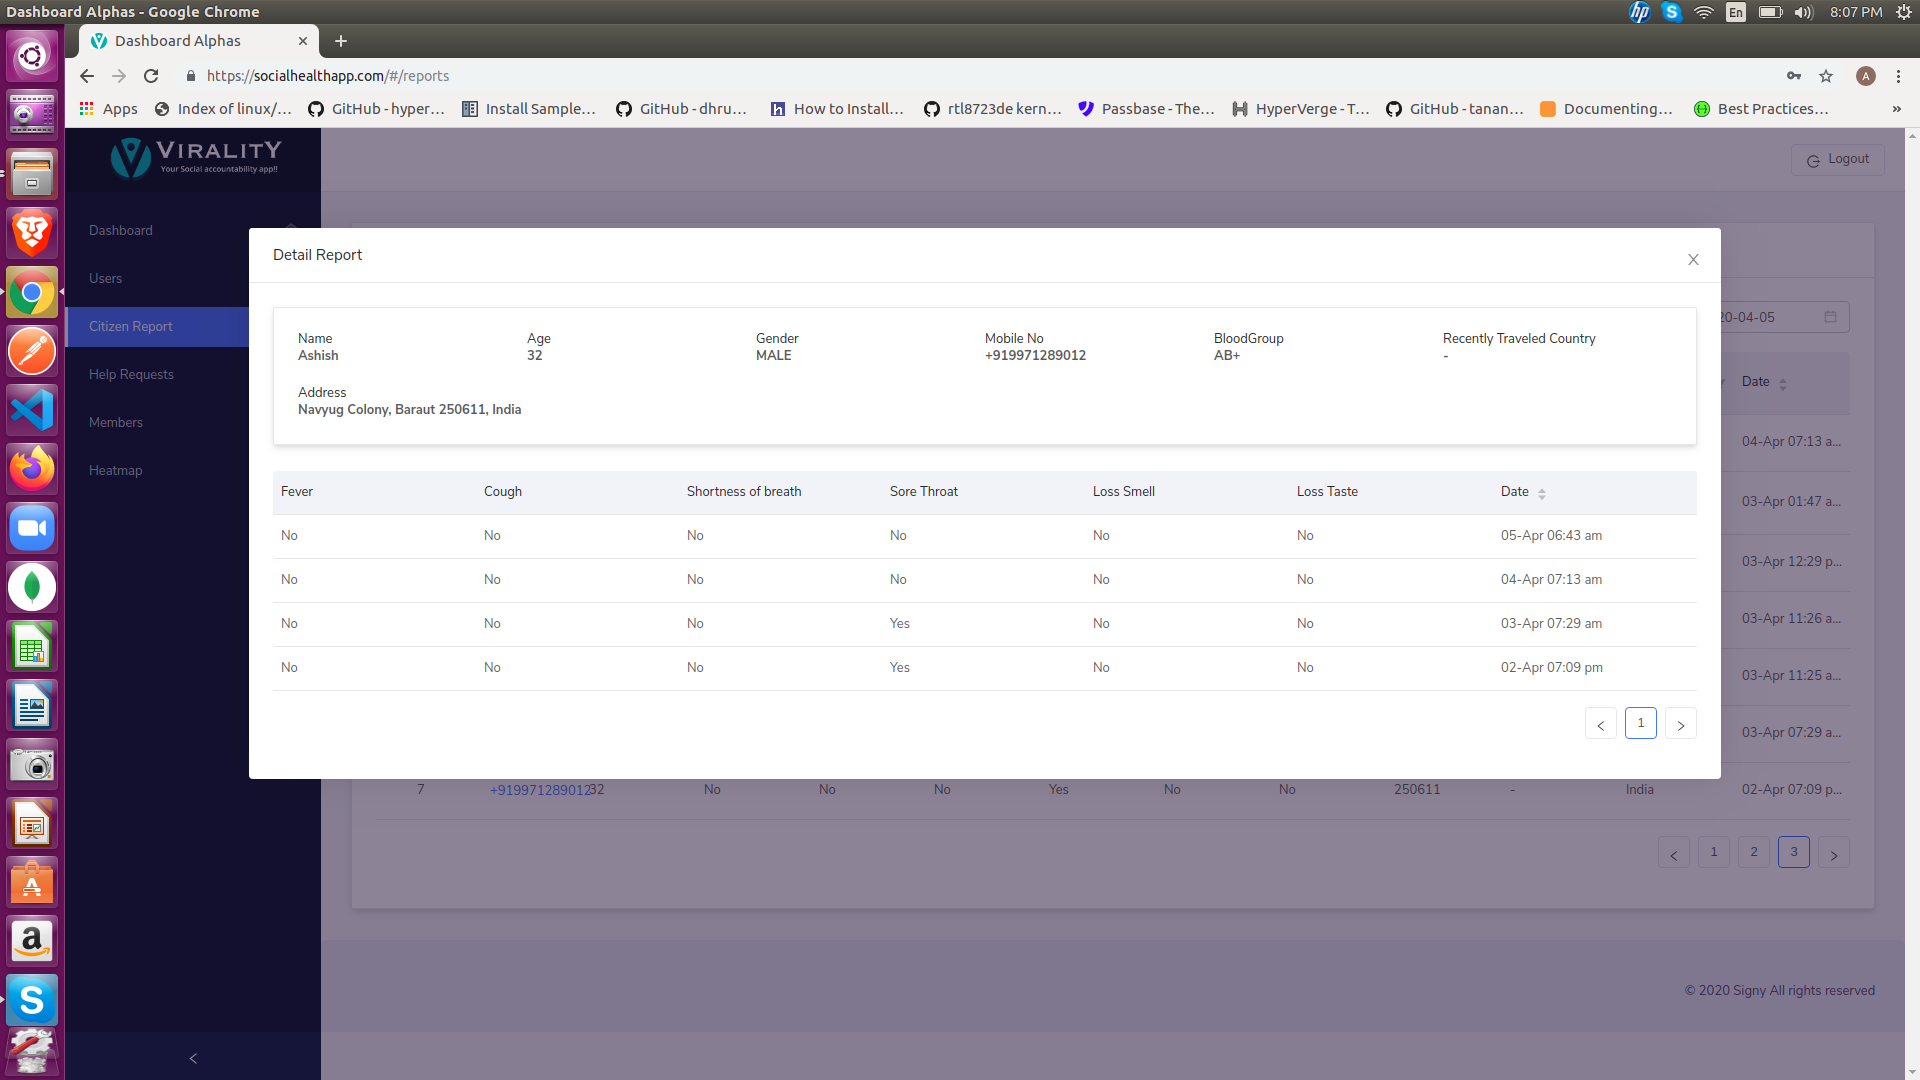Screen dimensions: 1920x1080
Task: Go to page 2 of citizen reports
Action: (x=1753, y=852)
